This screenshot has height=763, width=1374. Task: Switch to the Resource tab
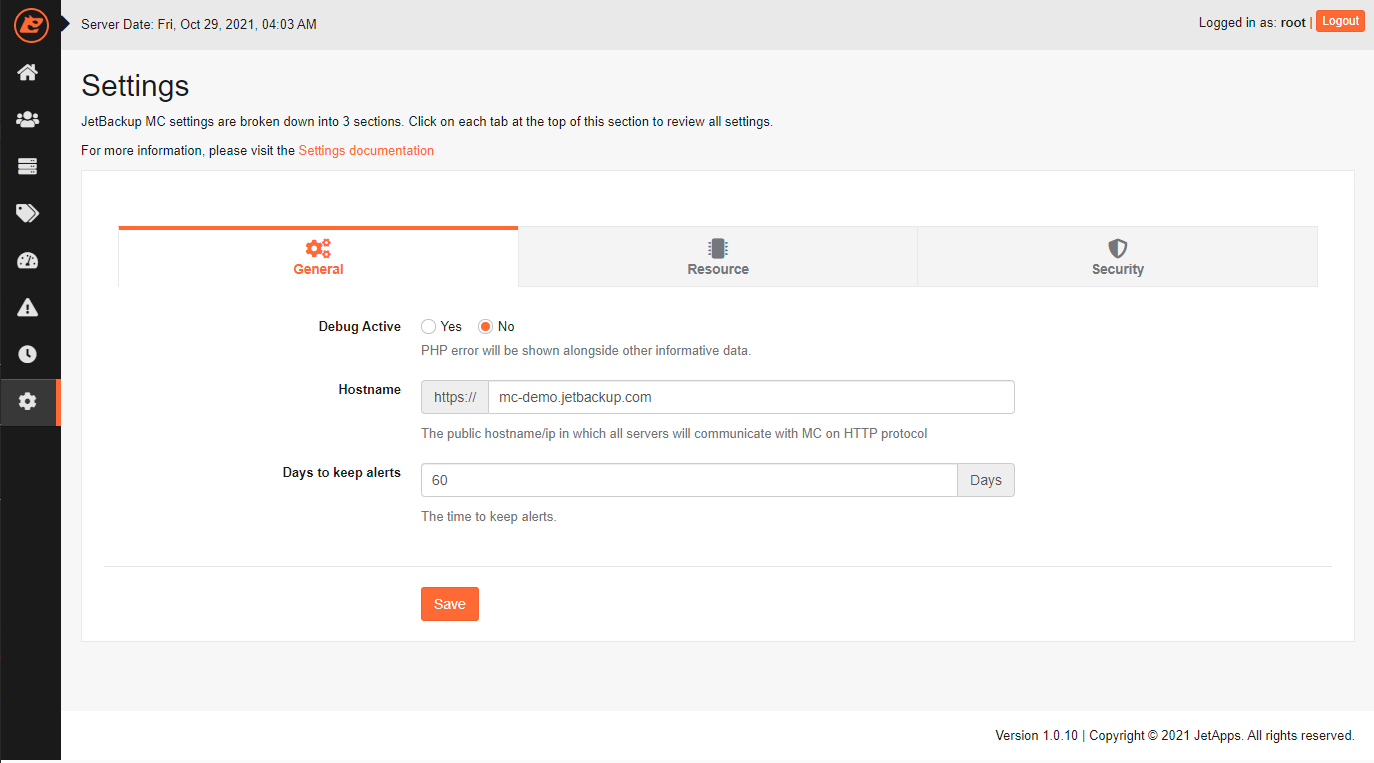(718, 258)
